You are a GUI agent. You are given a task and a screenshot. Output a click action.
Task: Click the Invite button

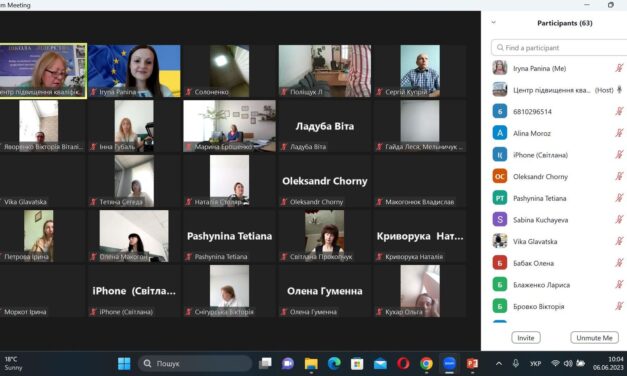(x=526, y=338)
